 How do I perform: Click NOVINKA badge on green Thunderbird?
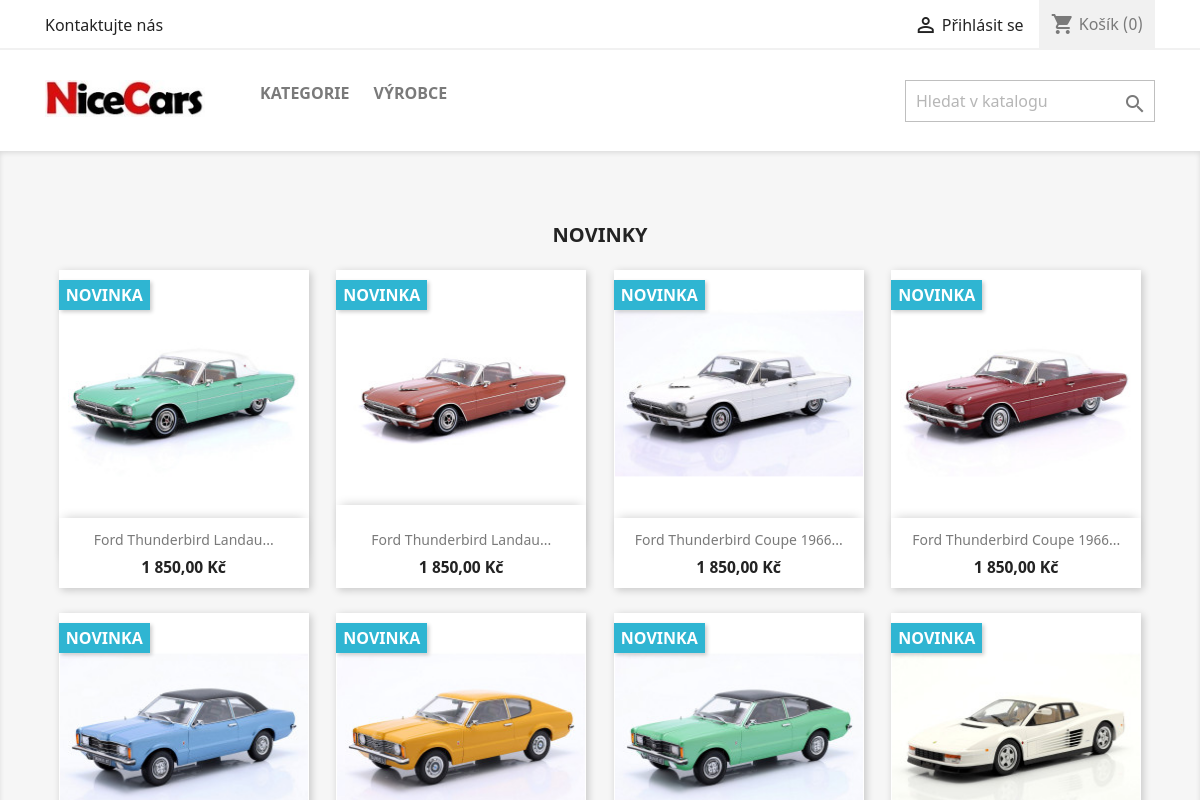pos(104,295)
